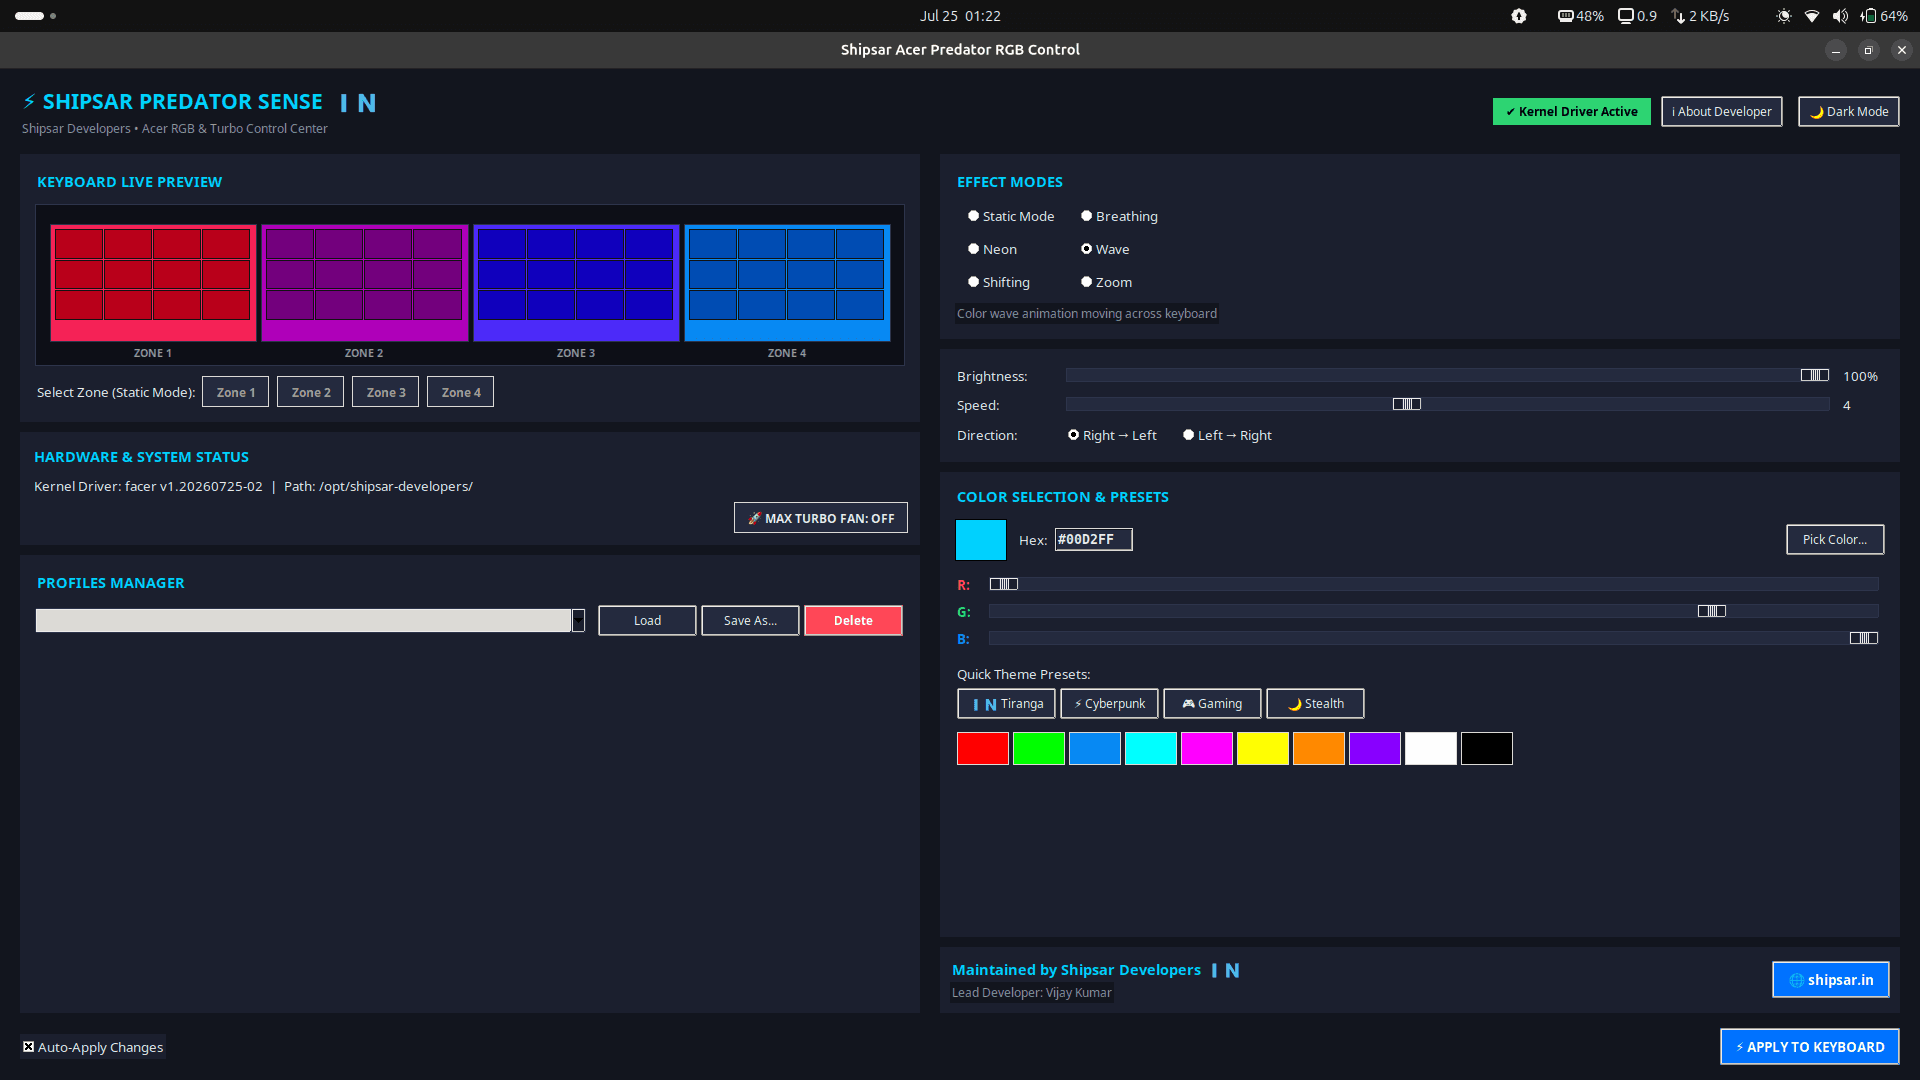Click the G channel slider handle
1920x1080 pixels.
point(1712,611)
